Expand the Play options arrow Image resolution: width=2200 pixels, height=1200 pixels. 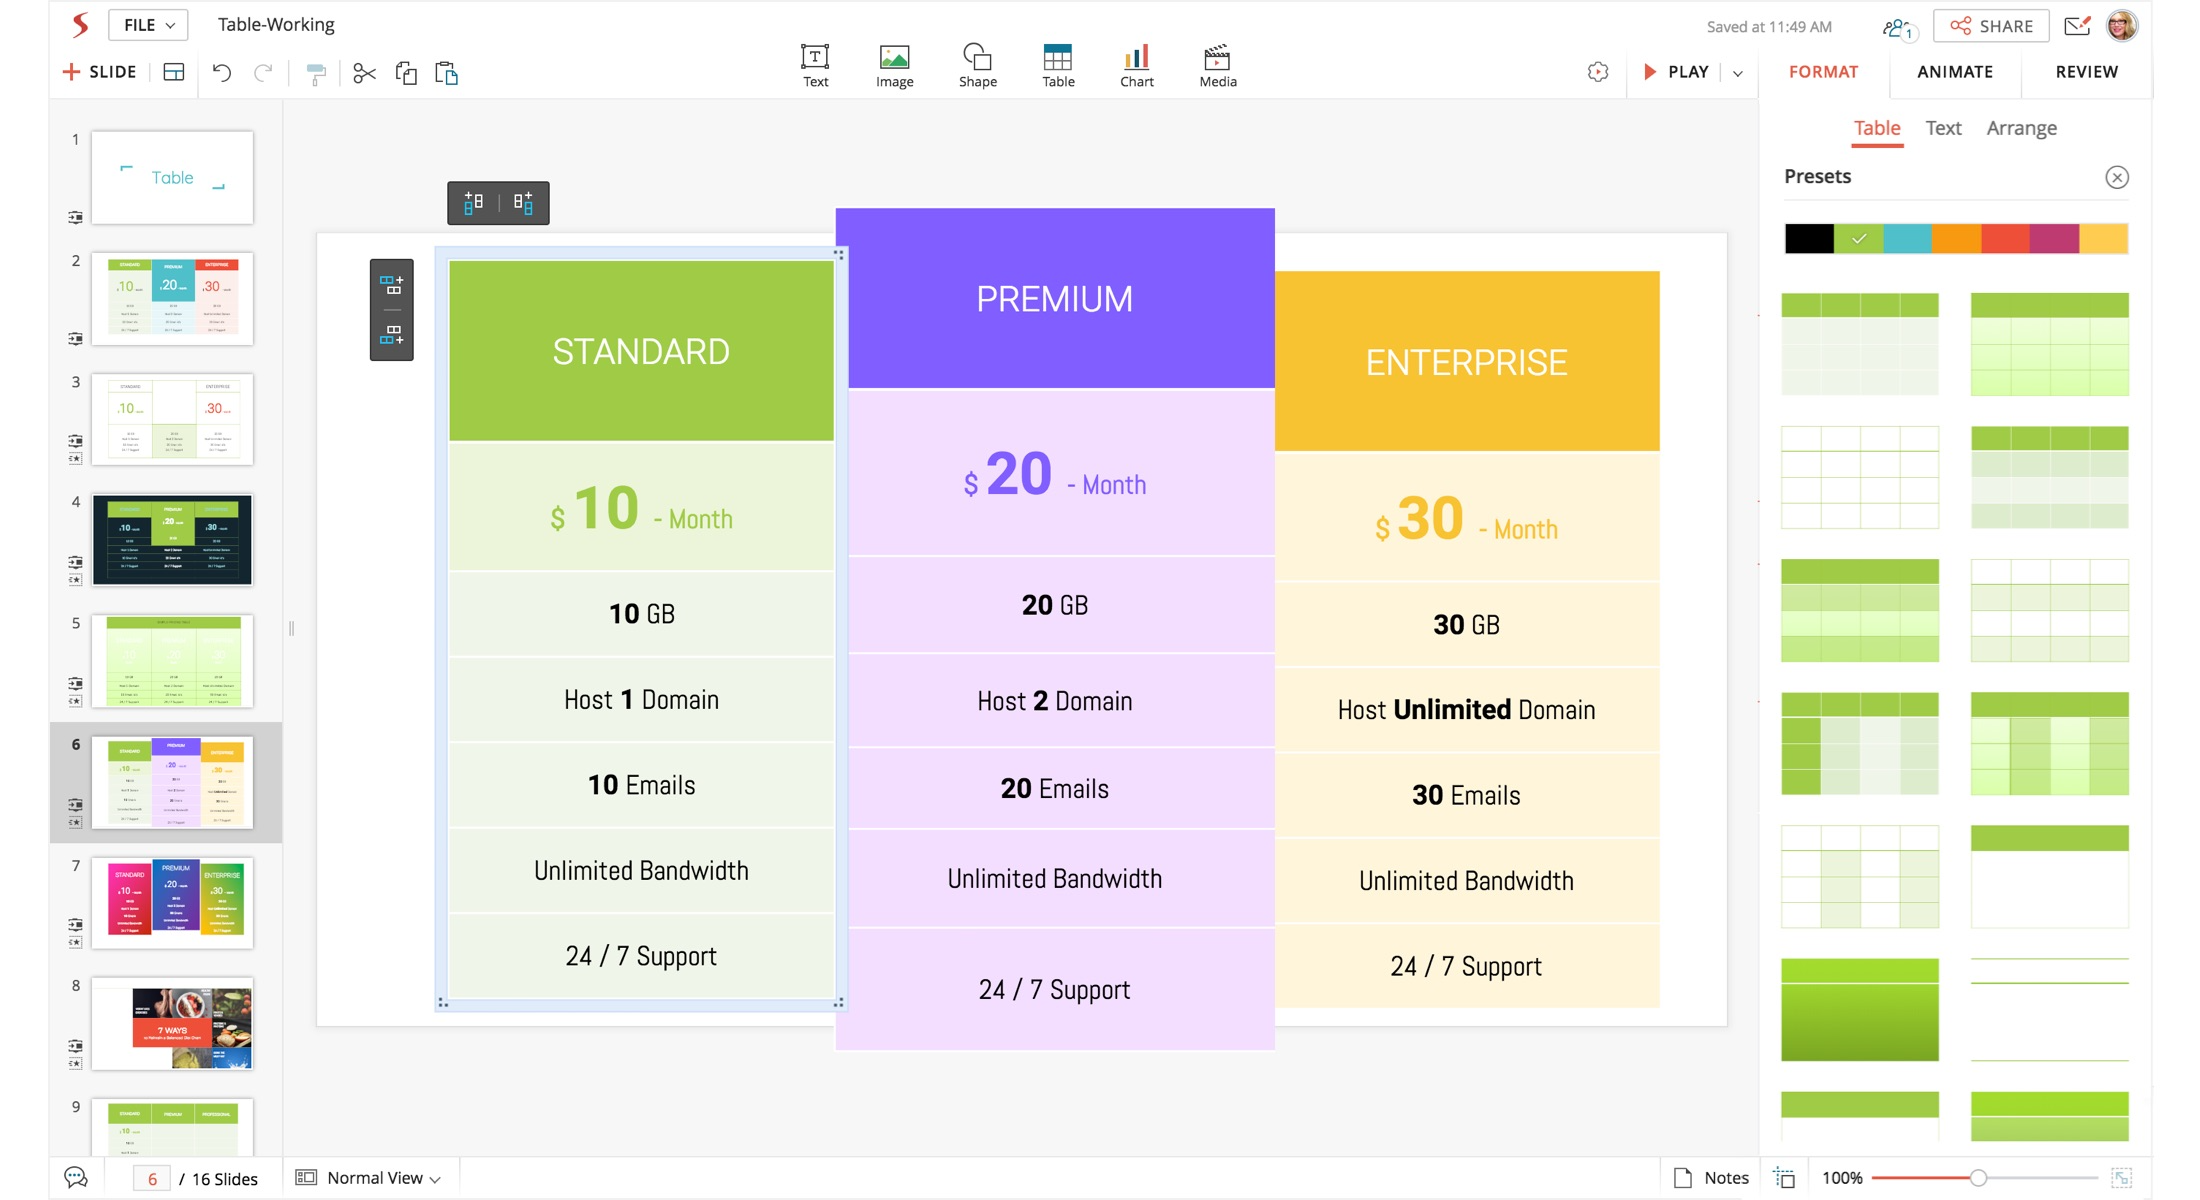1738,73
